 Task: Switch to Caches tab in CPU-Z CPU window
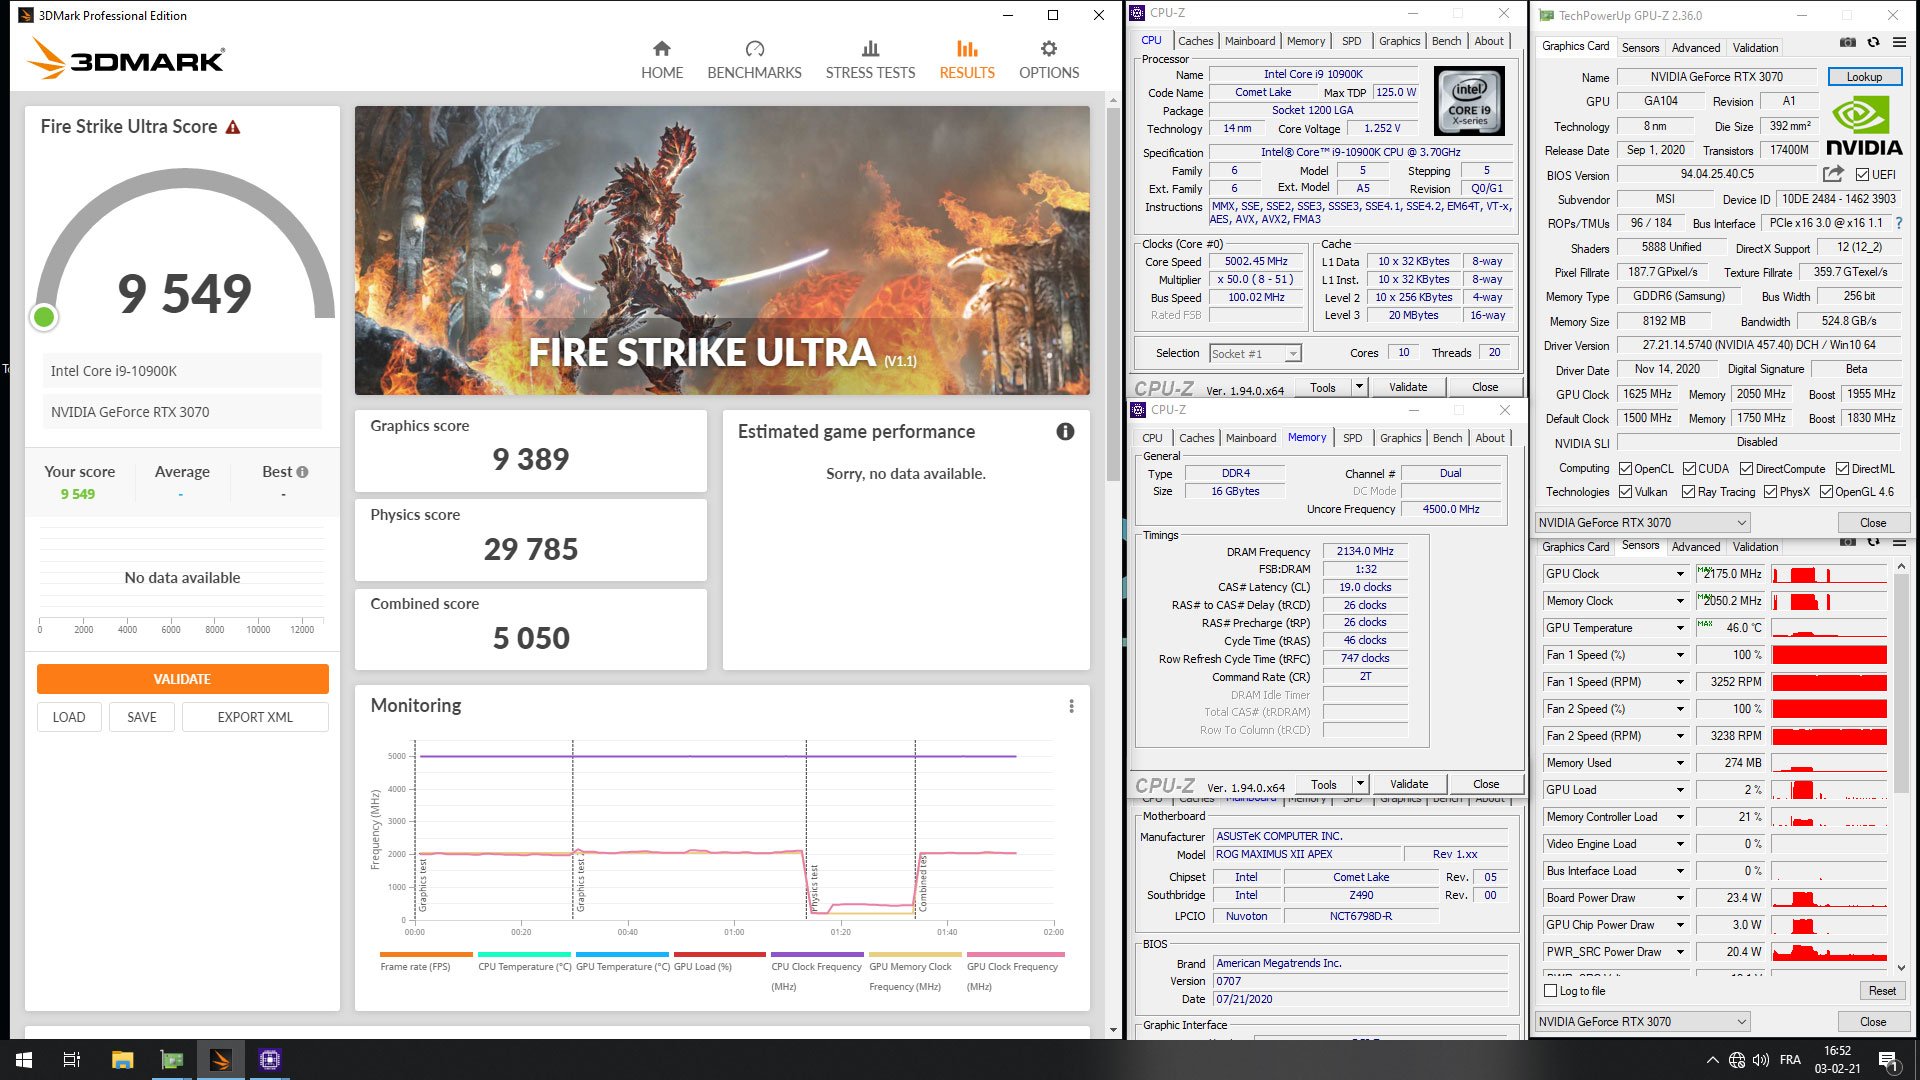1195,41
